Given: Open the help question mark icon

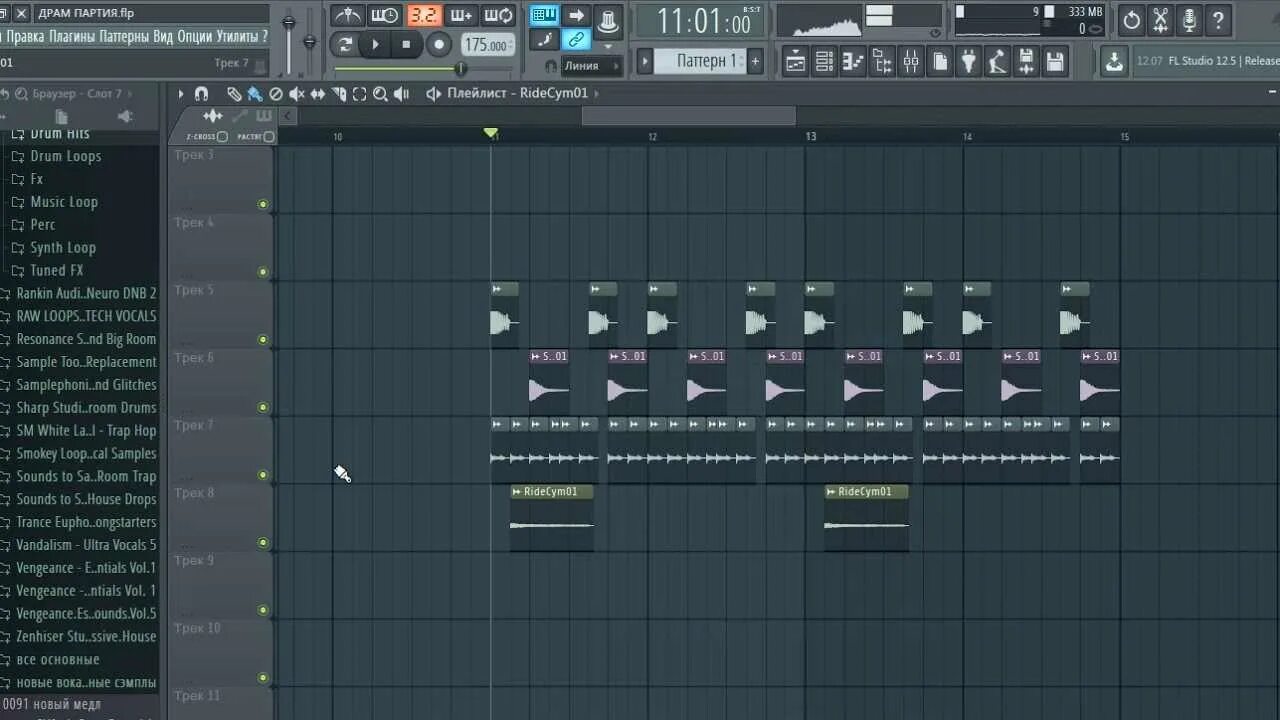Looking at the screenshot, I should [x=1218, y=19].
